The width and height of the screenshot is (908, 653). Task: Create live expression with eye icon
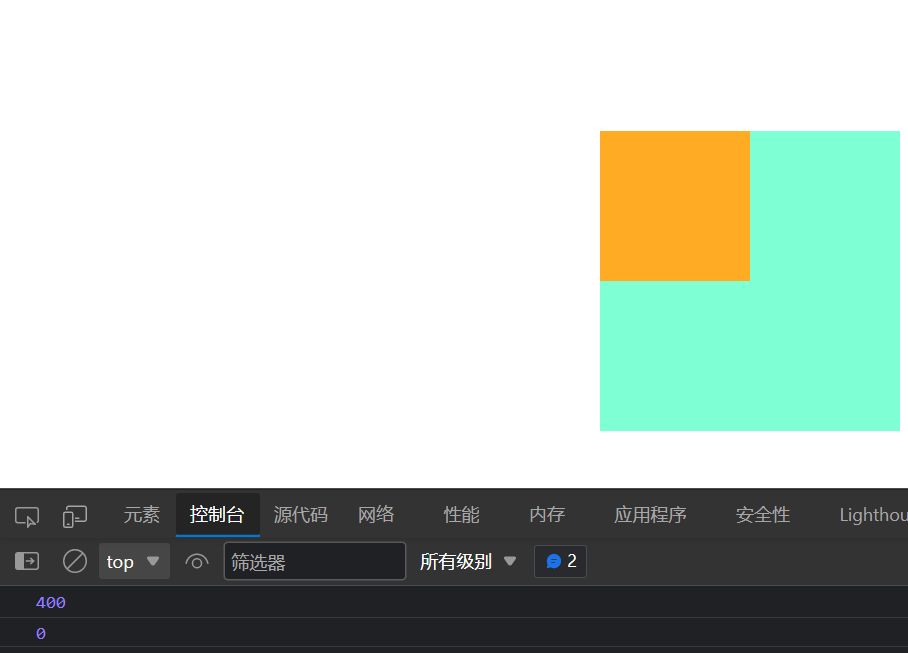coord(197,562)
